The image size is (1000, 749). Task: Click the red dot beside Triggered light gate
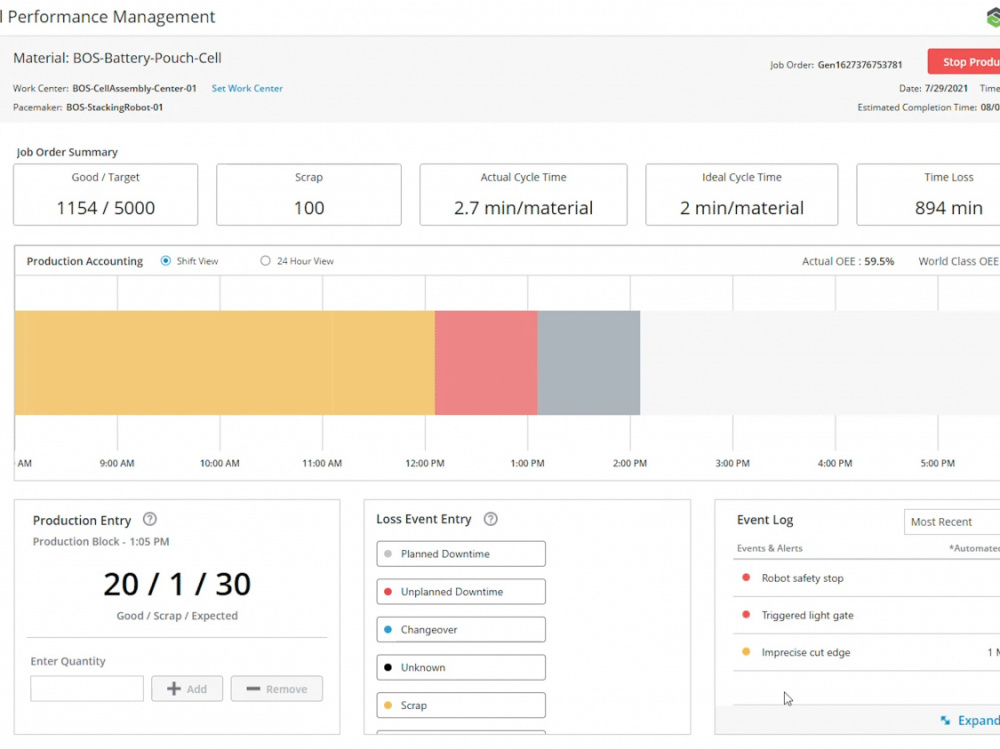[746, 614]
